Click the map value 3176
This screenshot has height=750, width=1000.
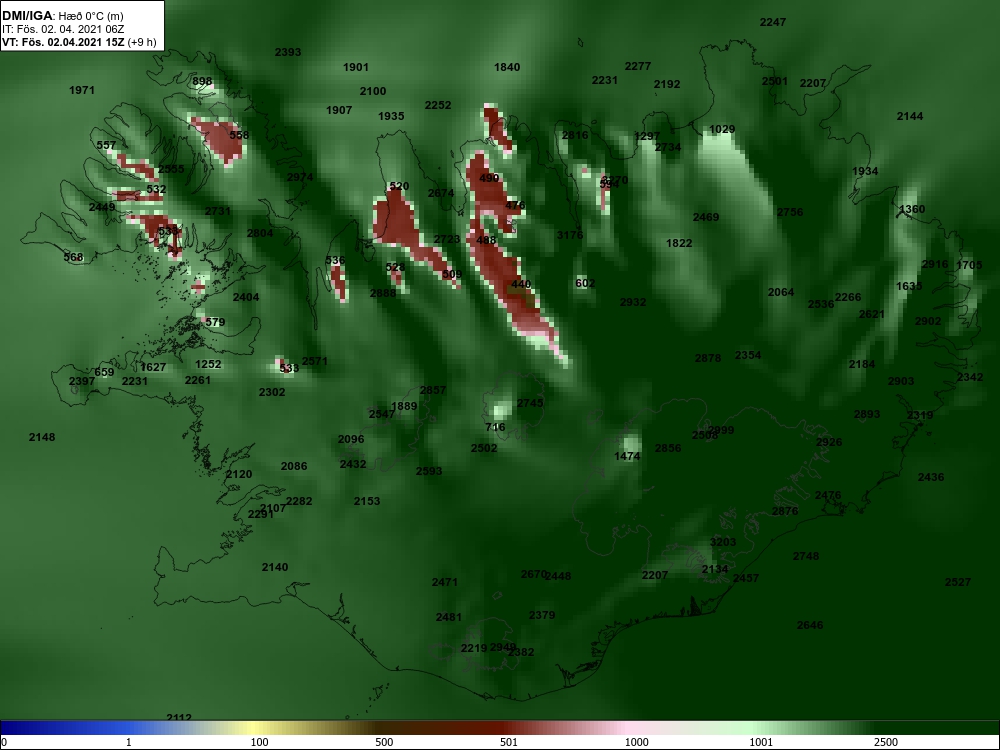[x=570, y=235]
